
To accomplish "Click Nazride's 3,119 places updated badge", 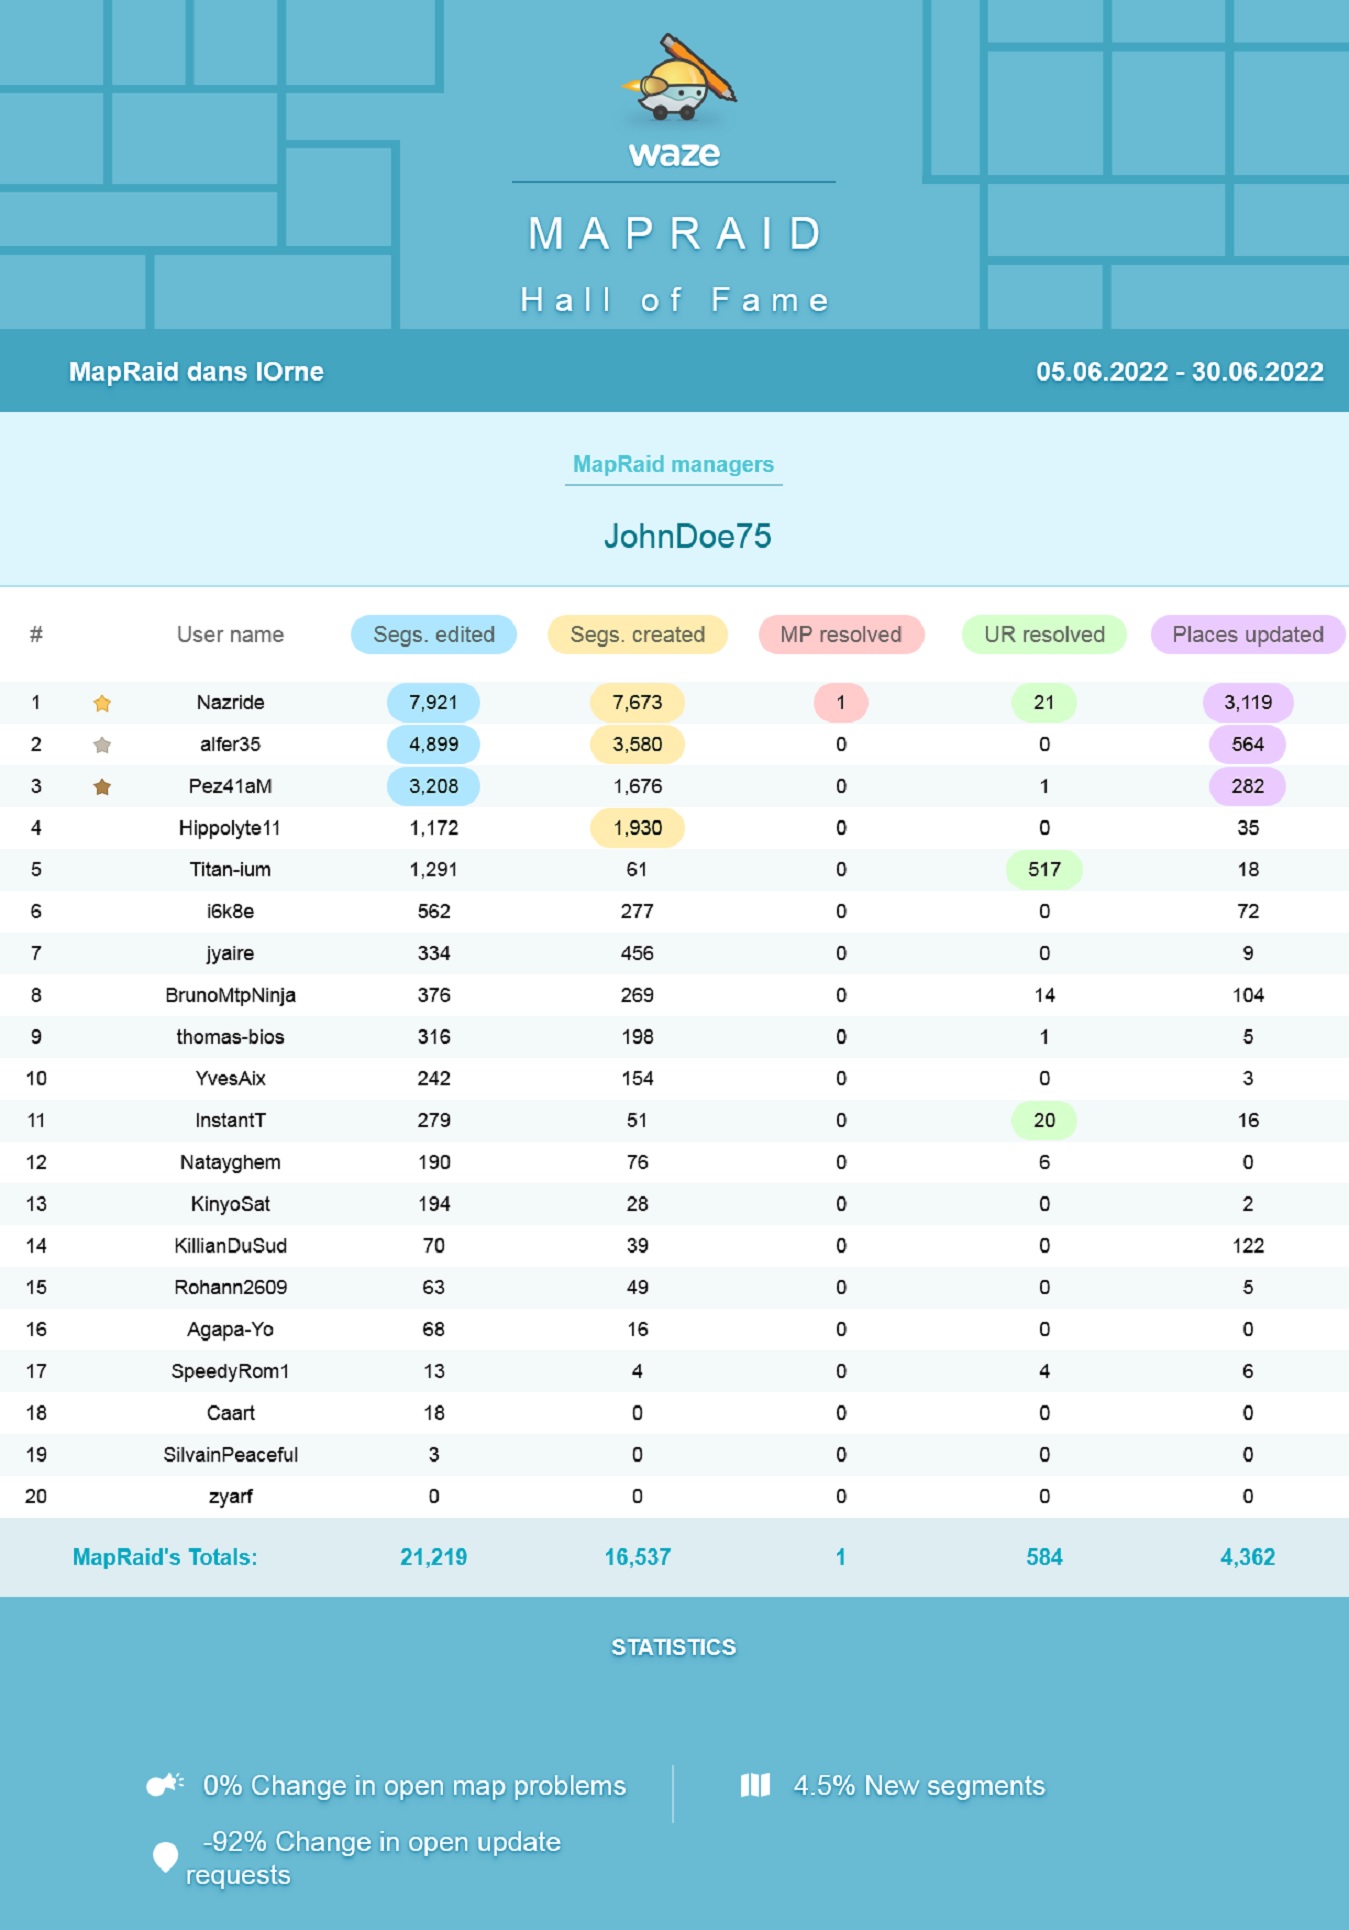I will click(x=1248, y=702).
